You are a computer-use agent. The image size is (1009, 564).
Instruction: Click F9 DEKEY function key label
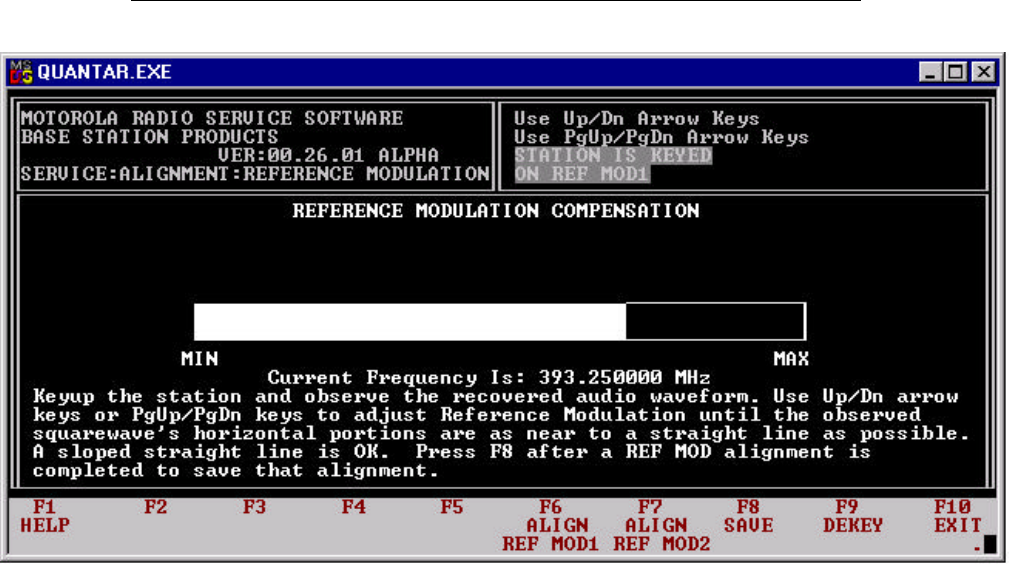853,516
